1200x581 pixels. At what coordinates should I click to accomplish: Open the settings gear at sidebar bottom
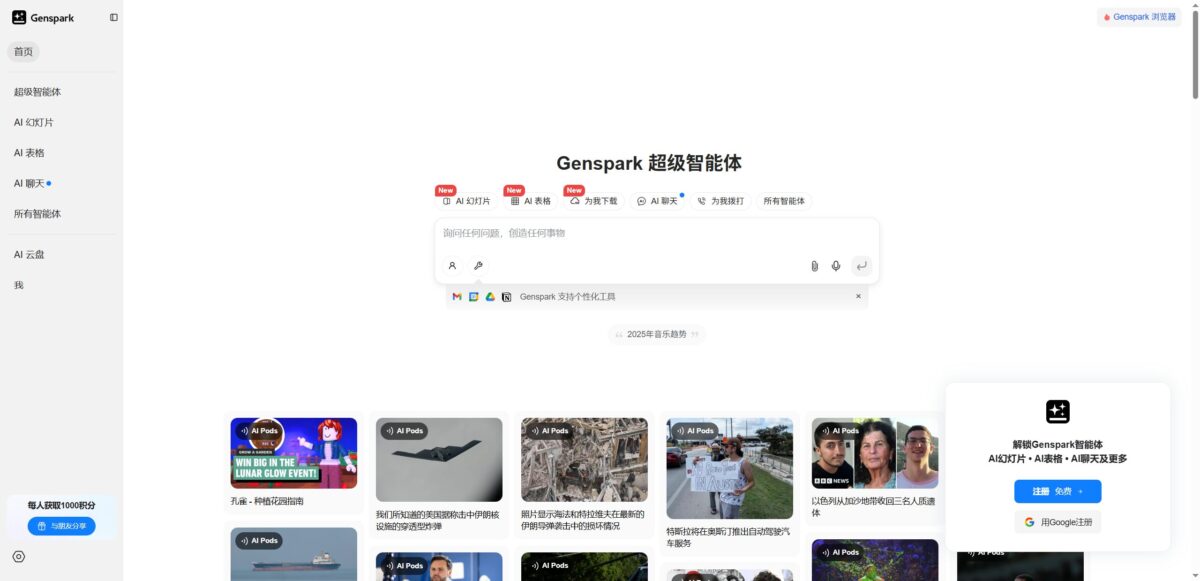coord(19,557)
